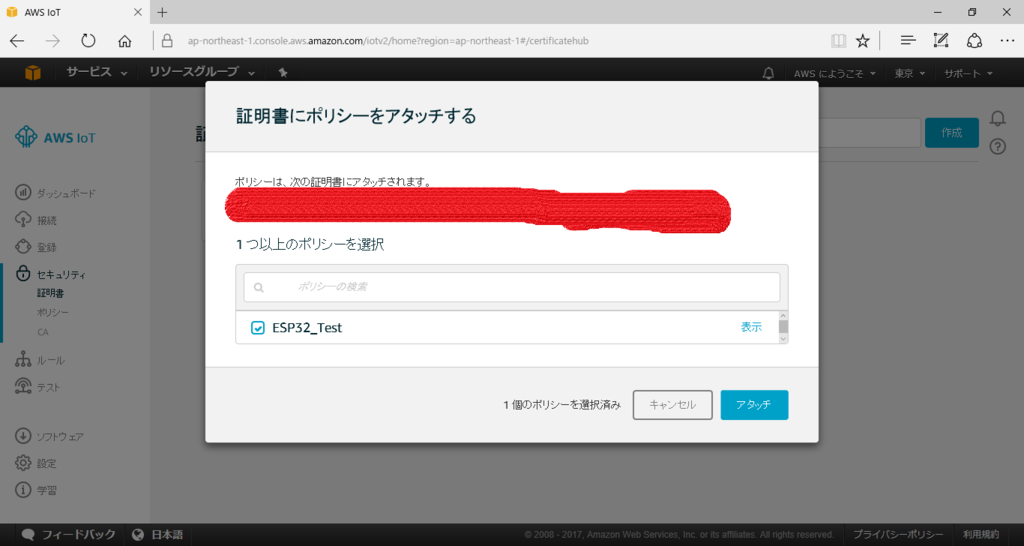
Task: Click the padlock site info icon
Action: coord(167,41)
